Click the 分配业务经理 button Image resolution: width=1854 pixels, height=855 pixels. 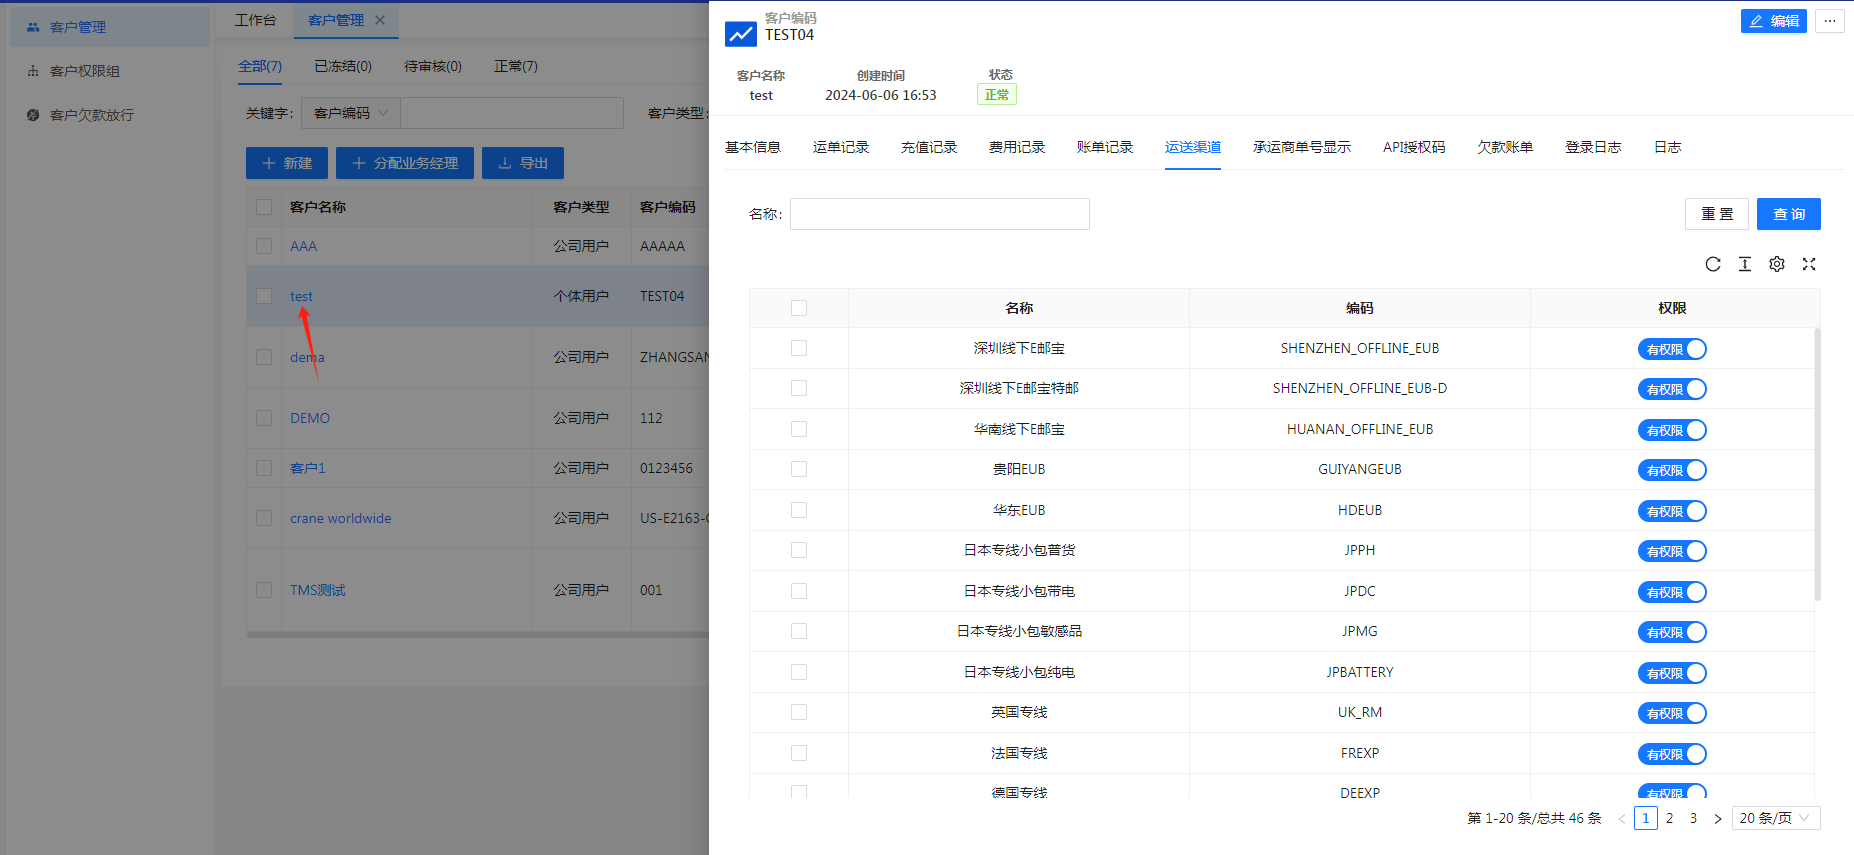405,163
